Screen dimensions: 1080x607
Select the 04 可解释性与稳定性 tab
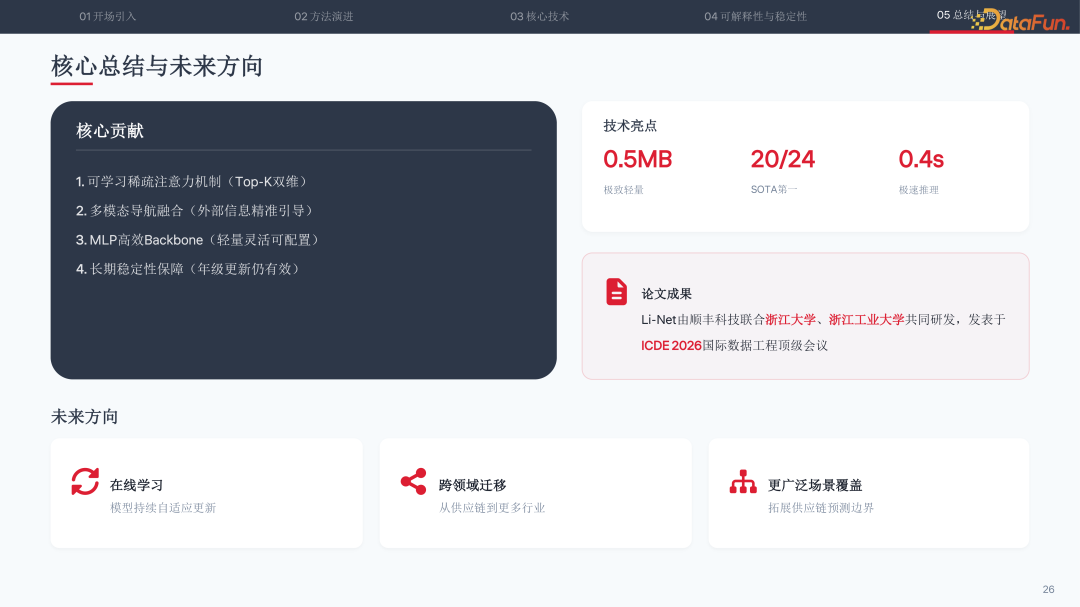[x=756, y=16]
